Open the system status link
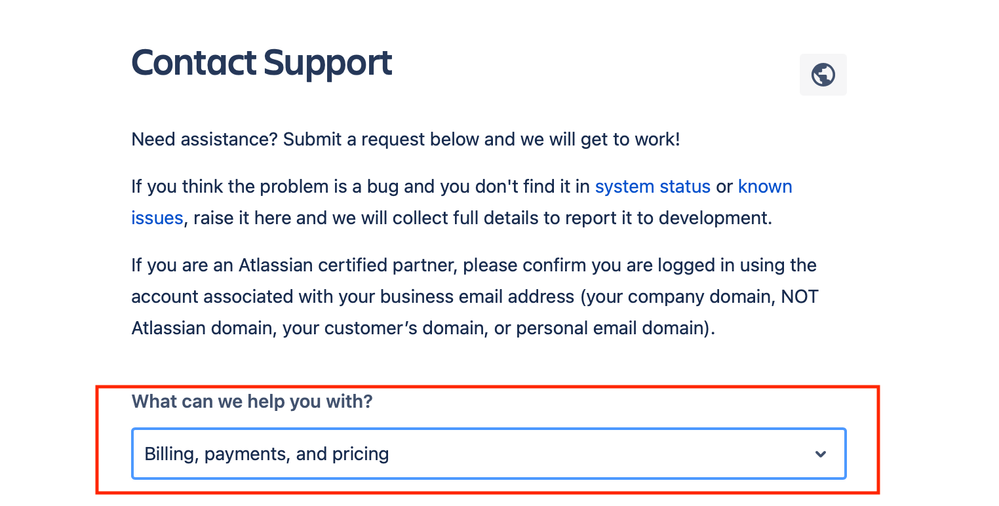 [652, 187]
